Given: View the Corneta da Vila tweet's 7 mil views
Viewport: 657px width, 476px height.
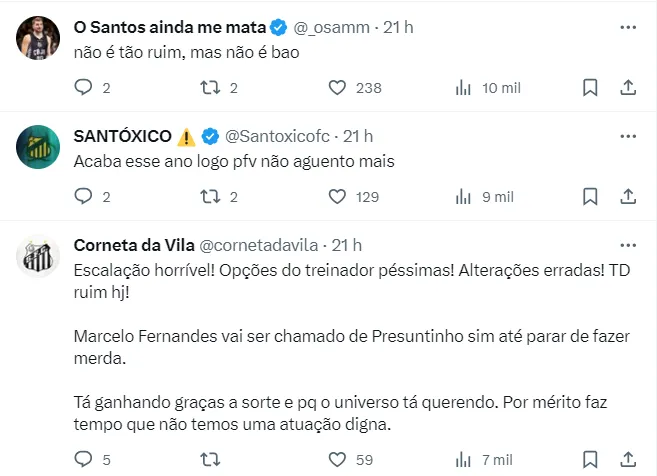Looking at the screenshot, I should [x=464, y=459].
